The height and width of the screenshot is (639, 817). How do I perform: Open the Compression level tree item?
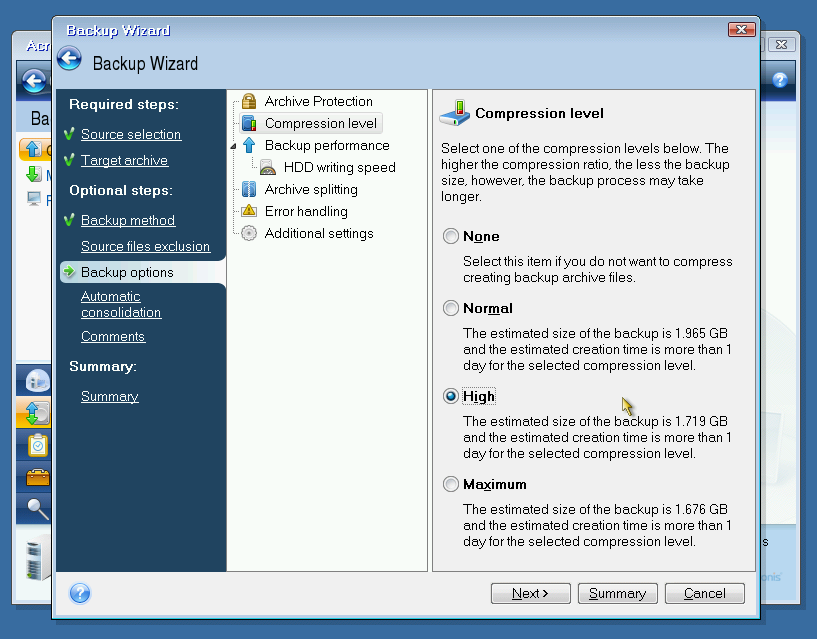320,124
